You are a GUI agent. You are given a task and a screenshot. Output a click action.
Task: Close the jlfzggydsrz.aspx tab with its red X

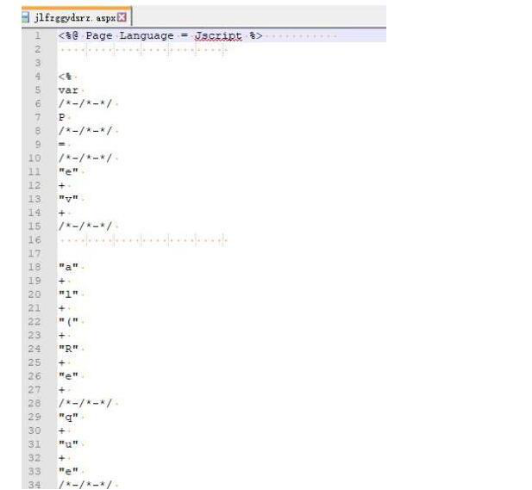pos(122,17)
